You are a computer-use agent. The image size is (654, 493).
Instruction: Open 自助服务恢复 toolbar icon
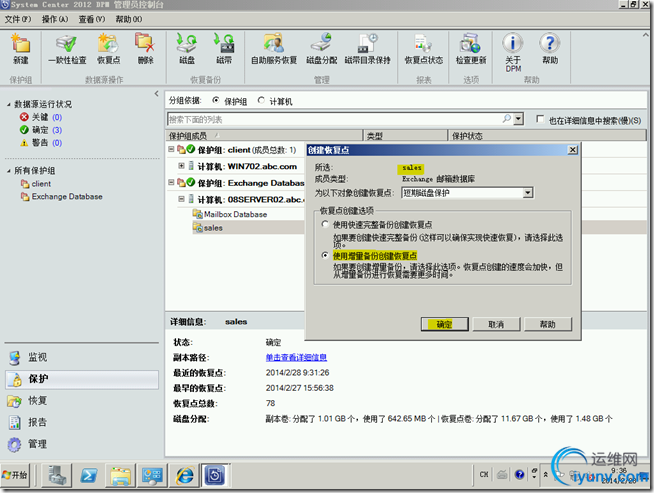click(x=274, y=49)
